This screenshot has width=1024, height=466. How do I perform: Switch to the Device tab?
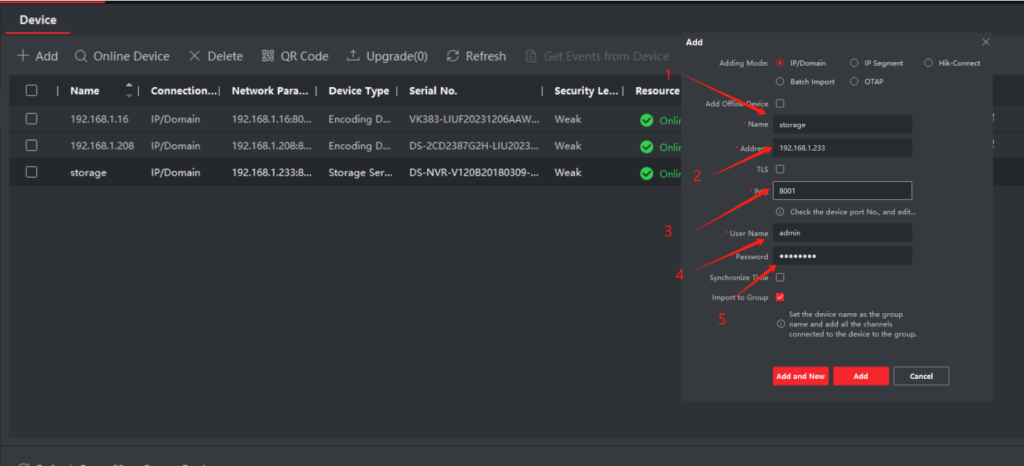(38, 19)
